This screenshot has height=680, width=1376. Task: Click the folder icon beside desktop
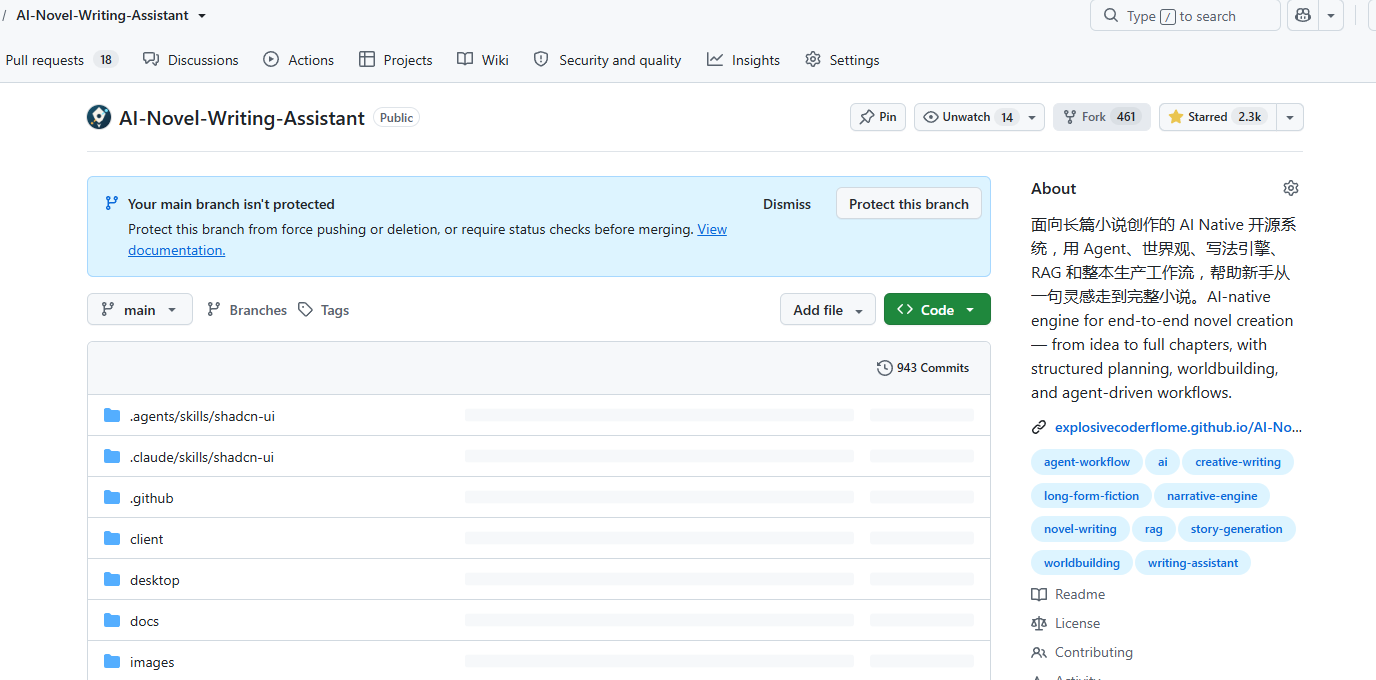tap(112, 579)
